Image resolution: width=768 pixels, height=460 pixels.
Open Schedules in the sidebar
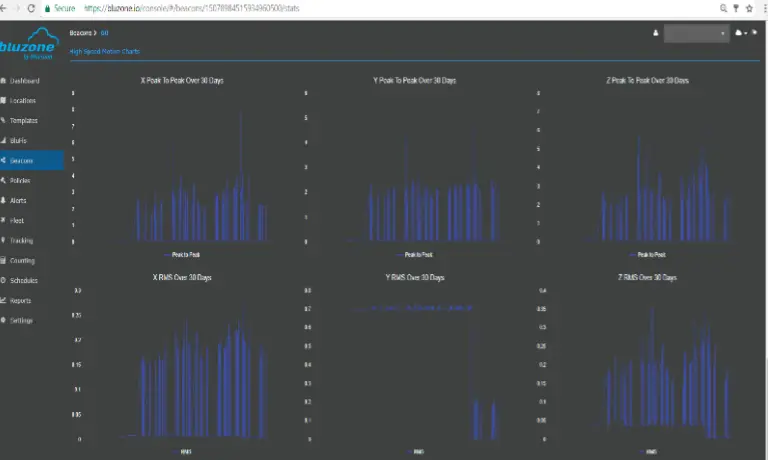click(x=24, y=281)
